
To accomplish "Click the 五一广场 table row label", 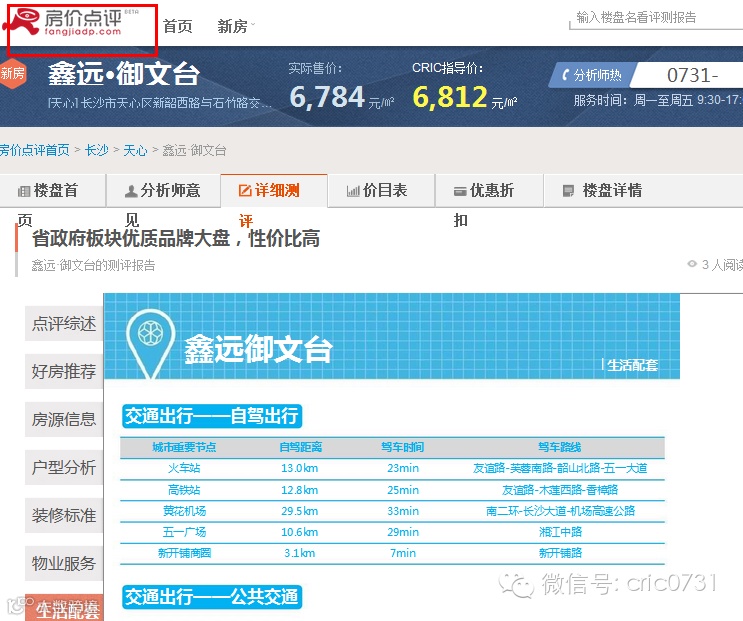I will coord(184,532).
